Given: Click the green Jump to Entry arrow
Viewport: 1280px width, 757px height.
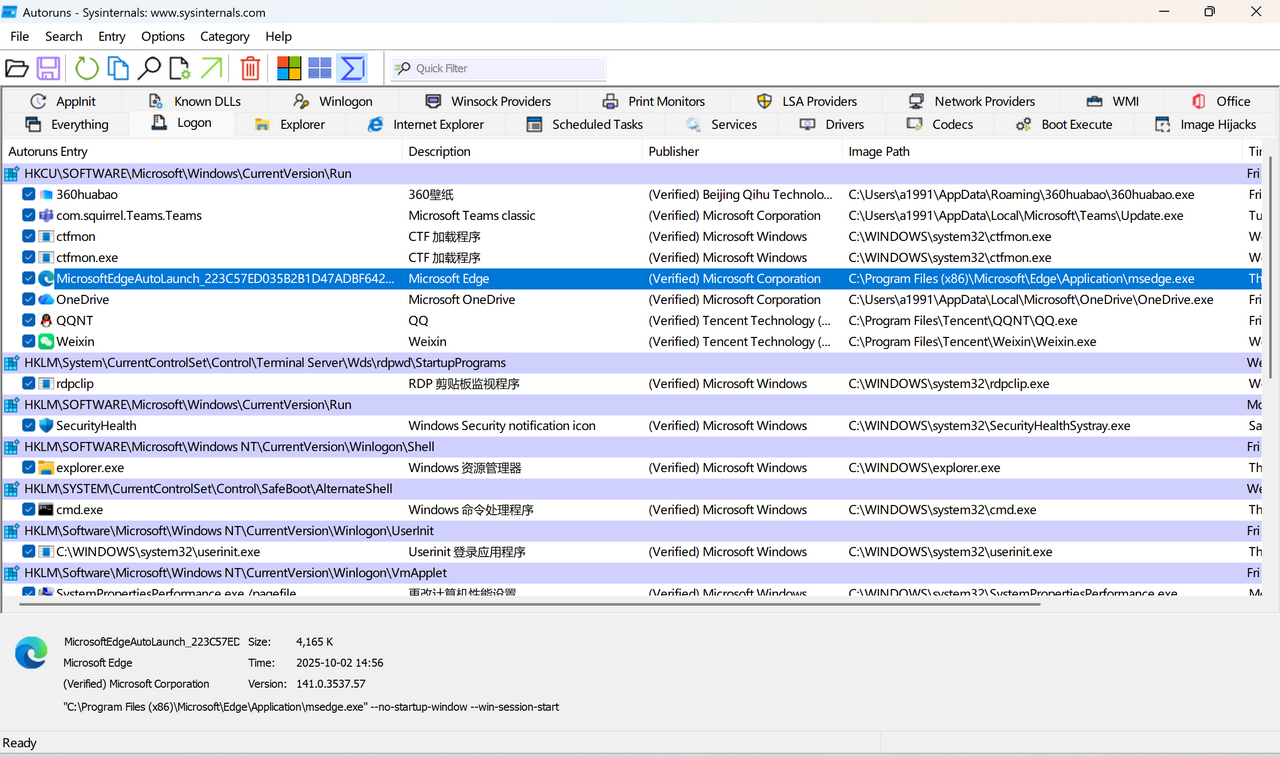Looking at the screenshot, I should coord(211,68).
